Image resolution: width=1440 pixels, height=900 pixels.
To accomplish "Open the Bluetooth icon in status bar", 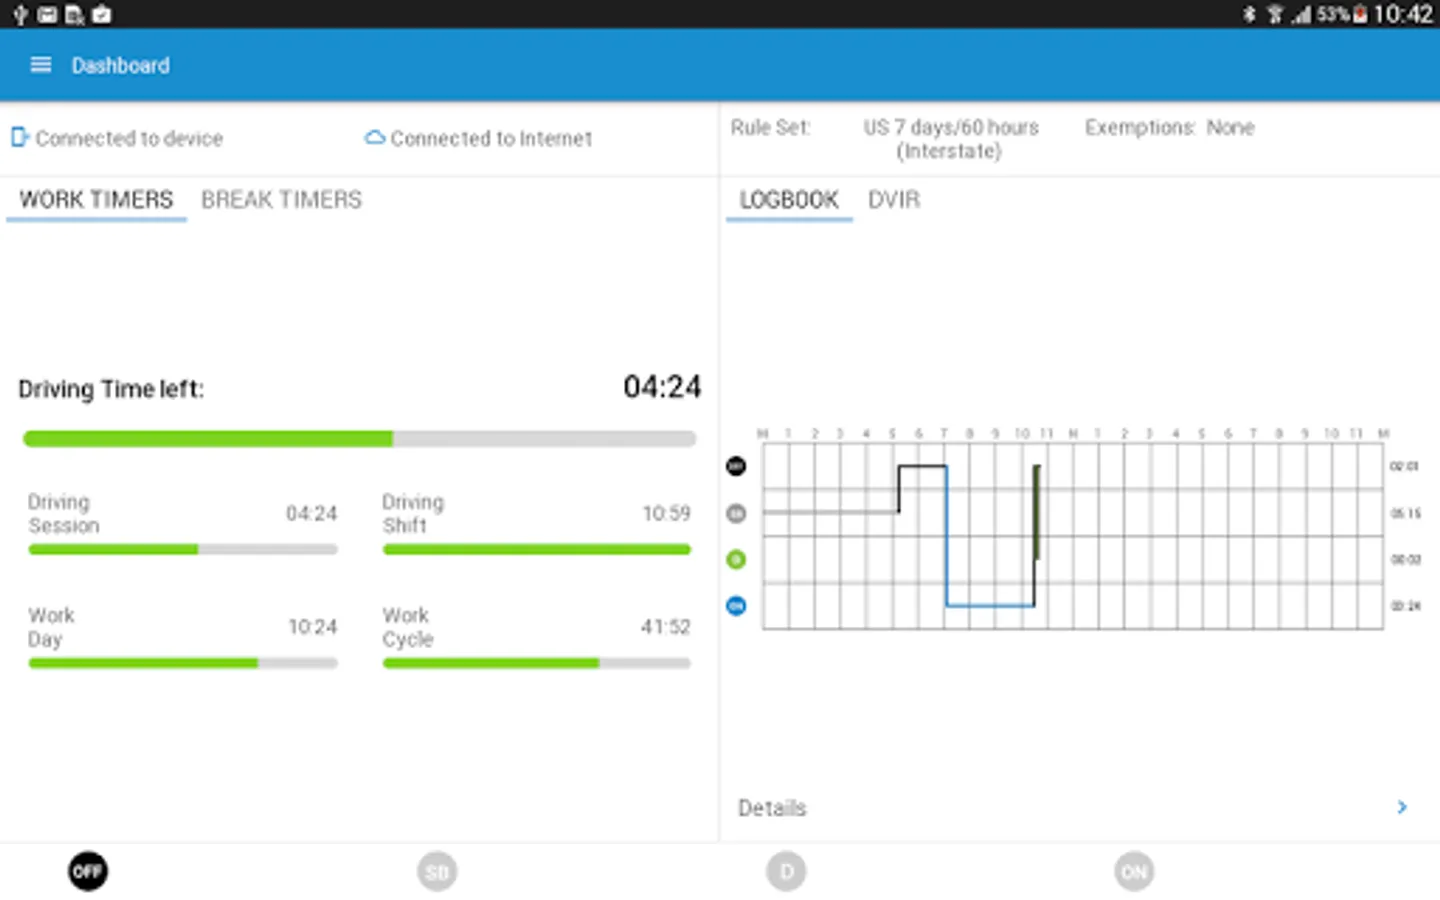I will [x=1249, y=14].
